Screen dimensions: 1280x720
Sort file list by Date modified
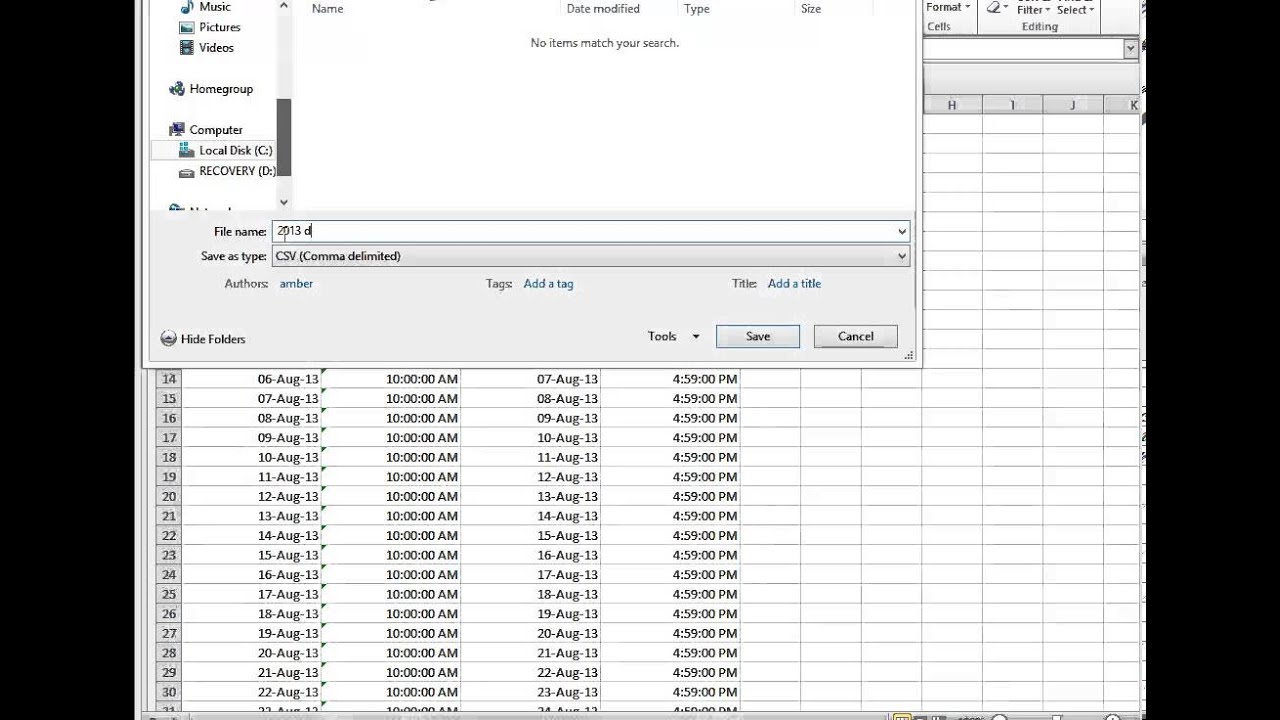click(x=604, y=9)
